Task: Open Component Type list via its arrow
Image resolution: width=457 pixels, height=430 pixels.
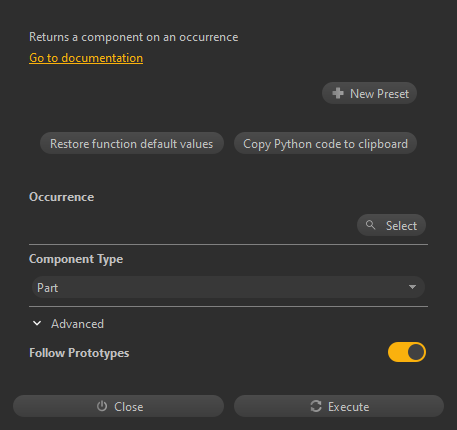Action: pos(412,287)
